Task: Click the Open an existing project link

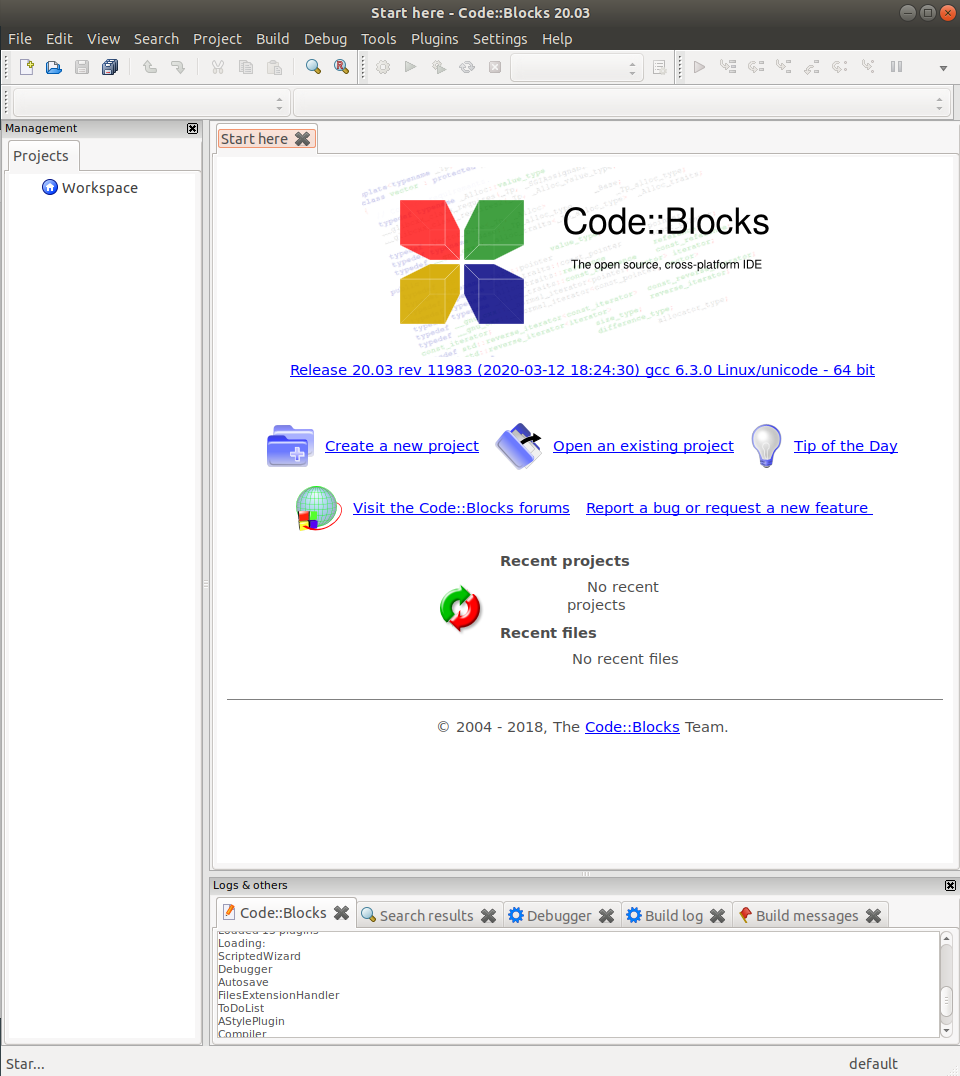Action: [643, 446]
